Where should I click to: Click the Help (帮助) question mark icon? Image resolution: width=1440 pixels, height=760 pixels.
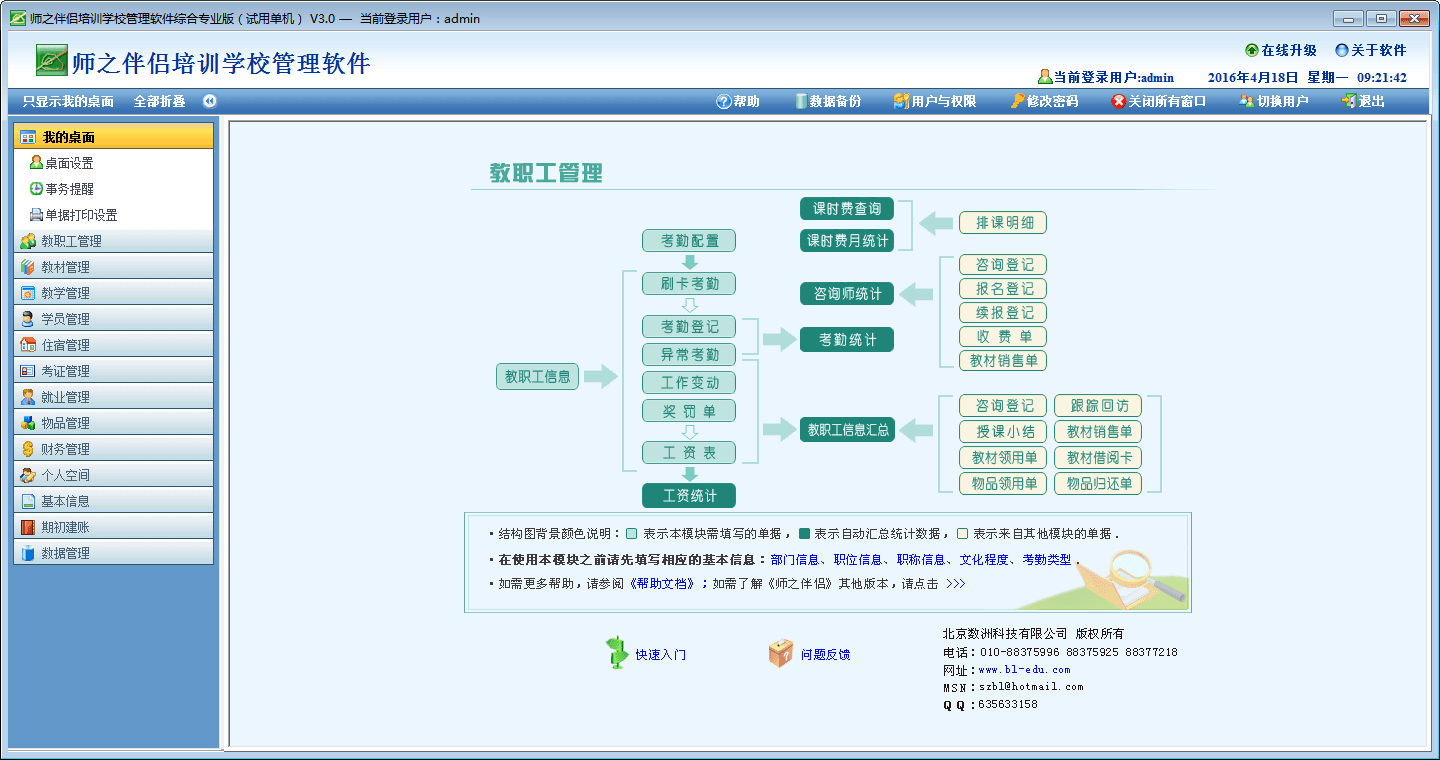pos(724,101)
